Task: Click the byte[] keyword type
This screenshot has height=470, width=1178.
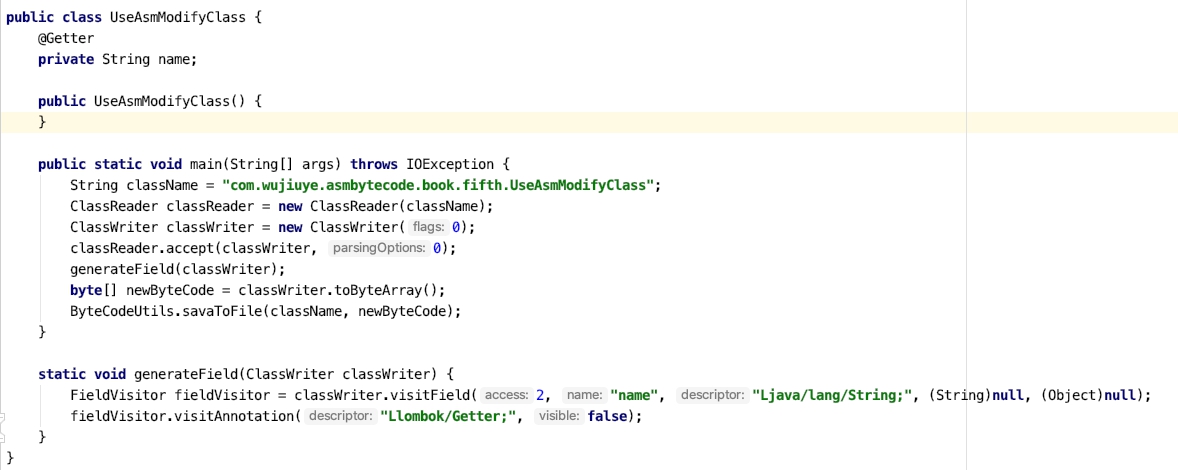Action: pos(94,290)
